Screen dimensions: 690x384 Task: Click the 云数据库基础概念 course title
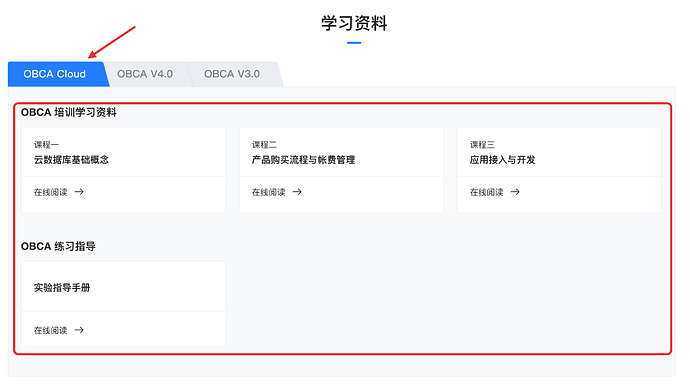tap(71, 160)
